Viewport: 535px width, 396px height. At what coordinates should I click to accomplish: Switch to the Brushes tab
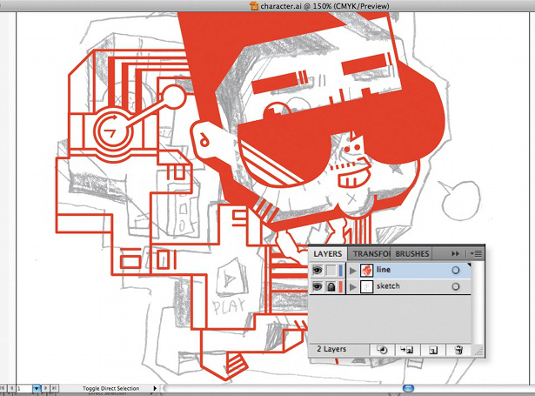[x=412, y=254]
